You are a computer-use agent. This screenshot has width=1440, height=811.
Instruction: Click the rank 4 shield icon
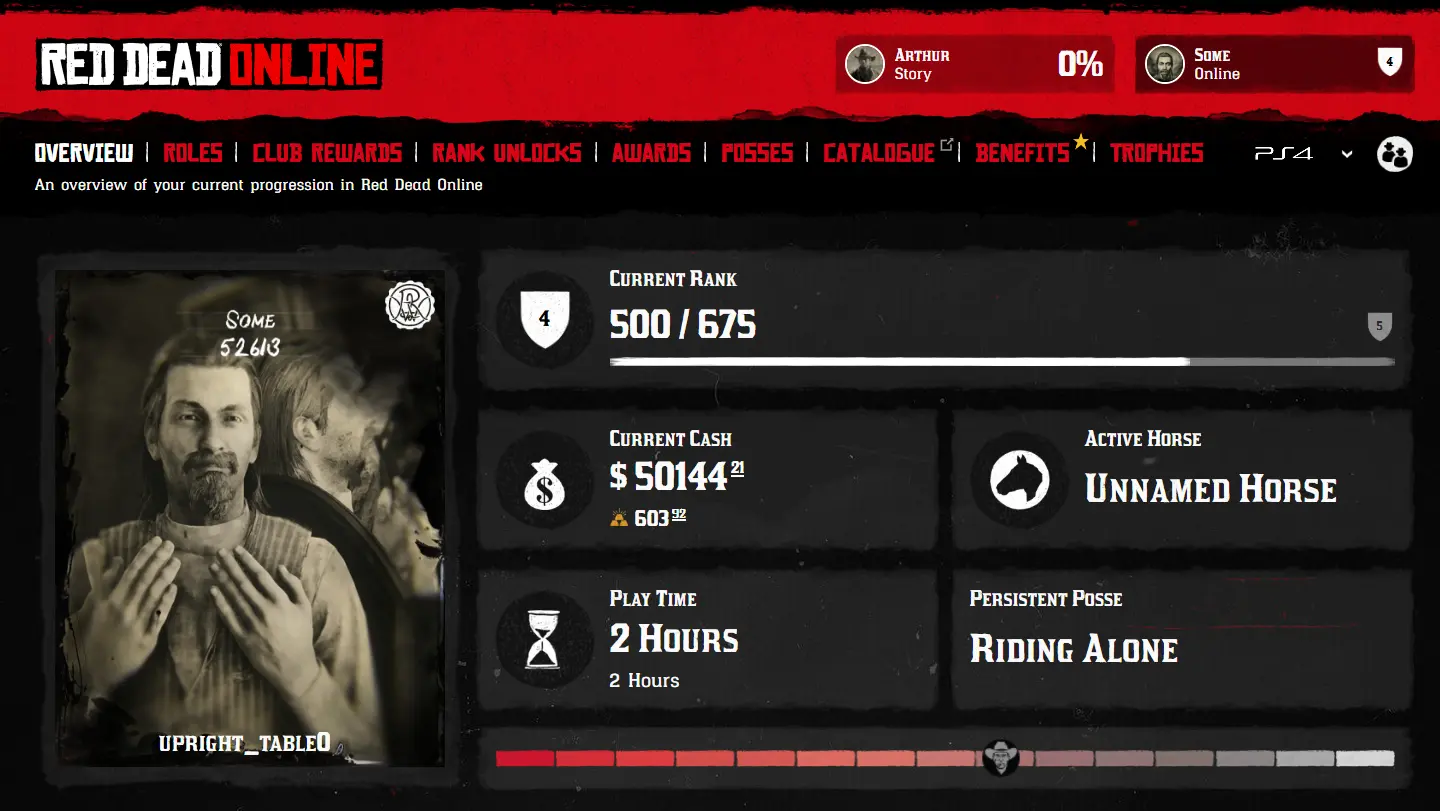click(544, 319)
